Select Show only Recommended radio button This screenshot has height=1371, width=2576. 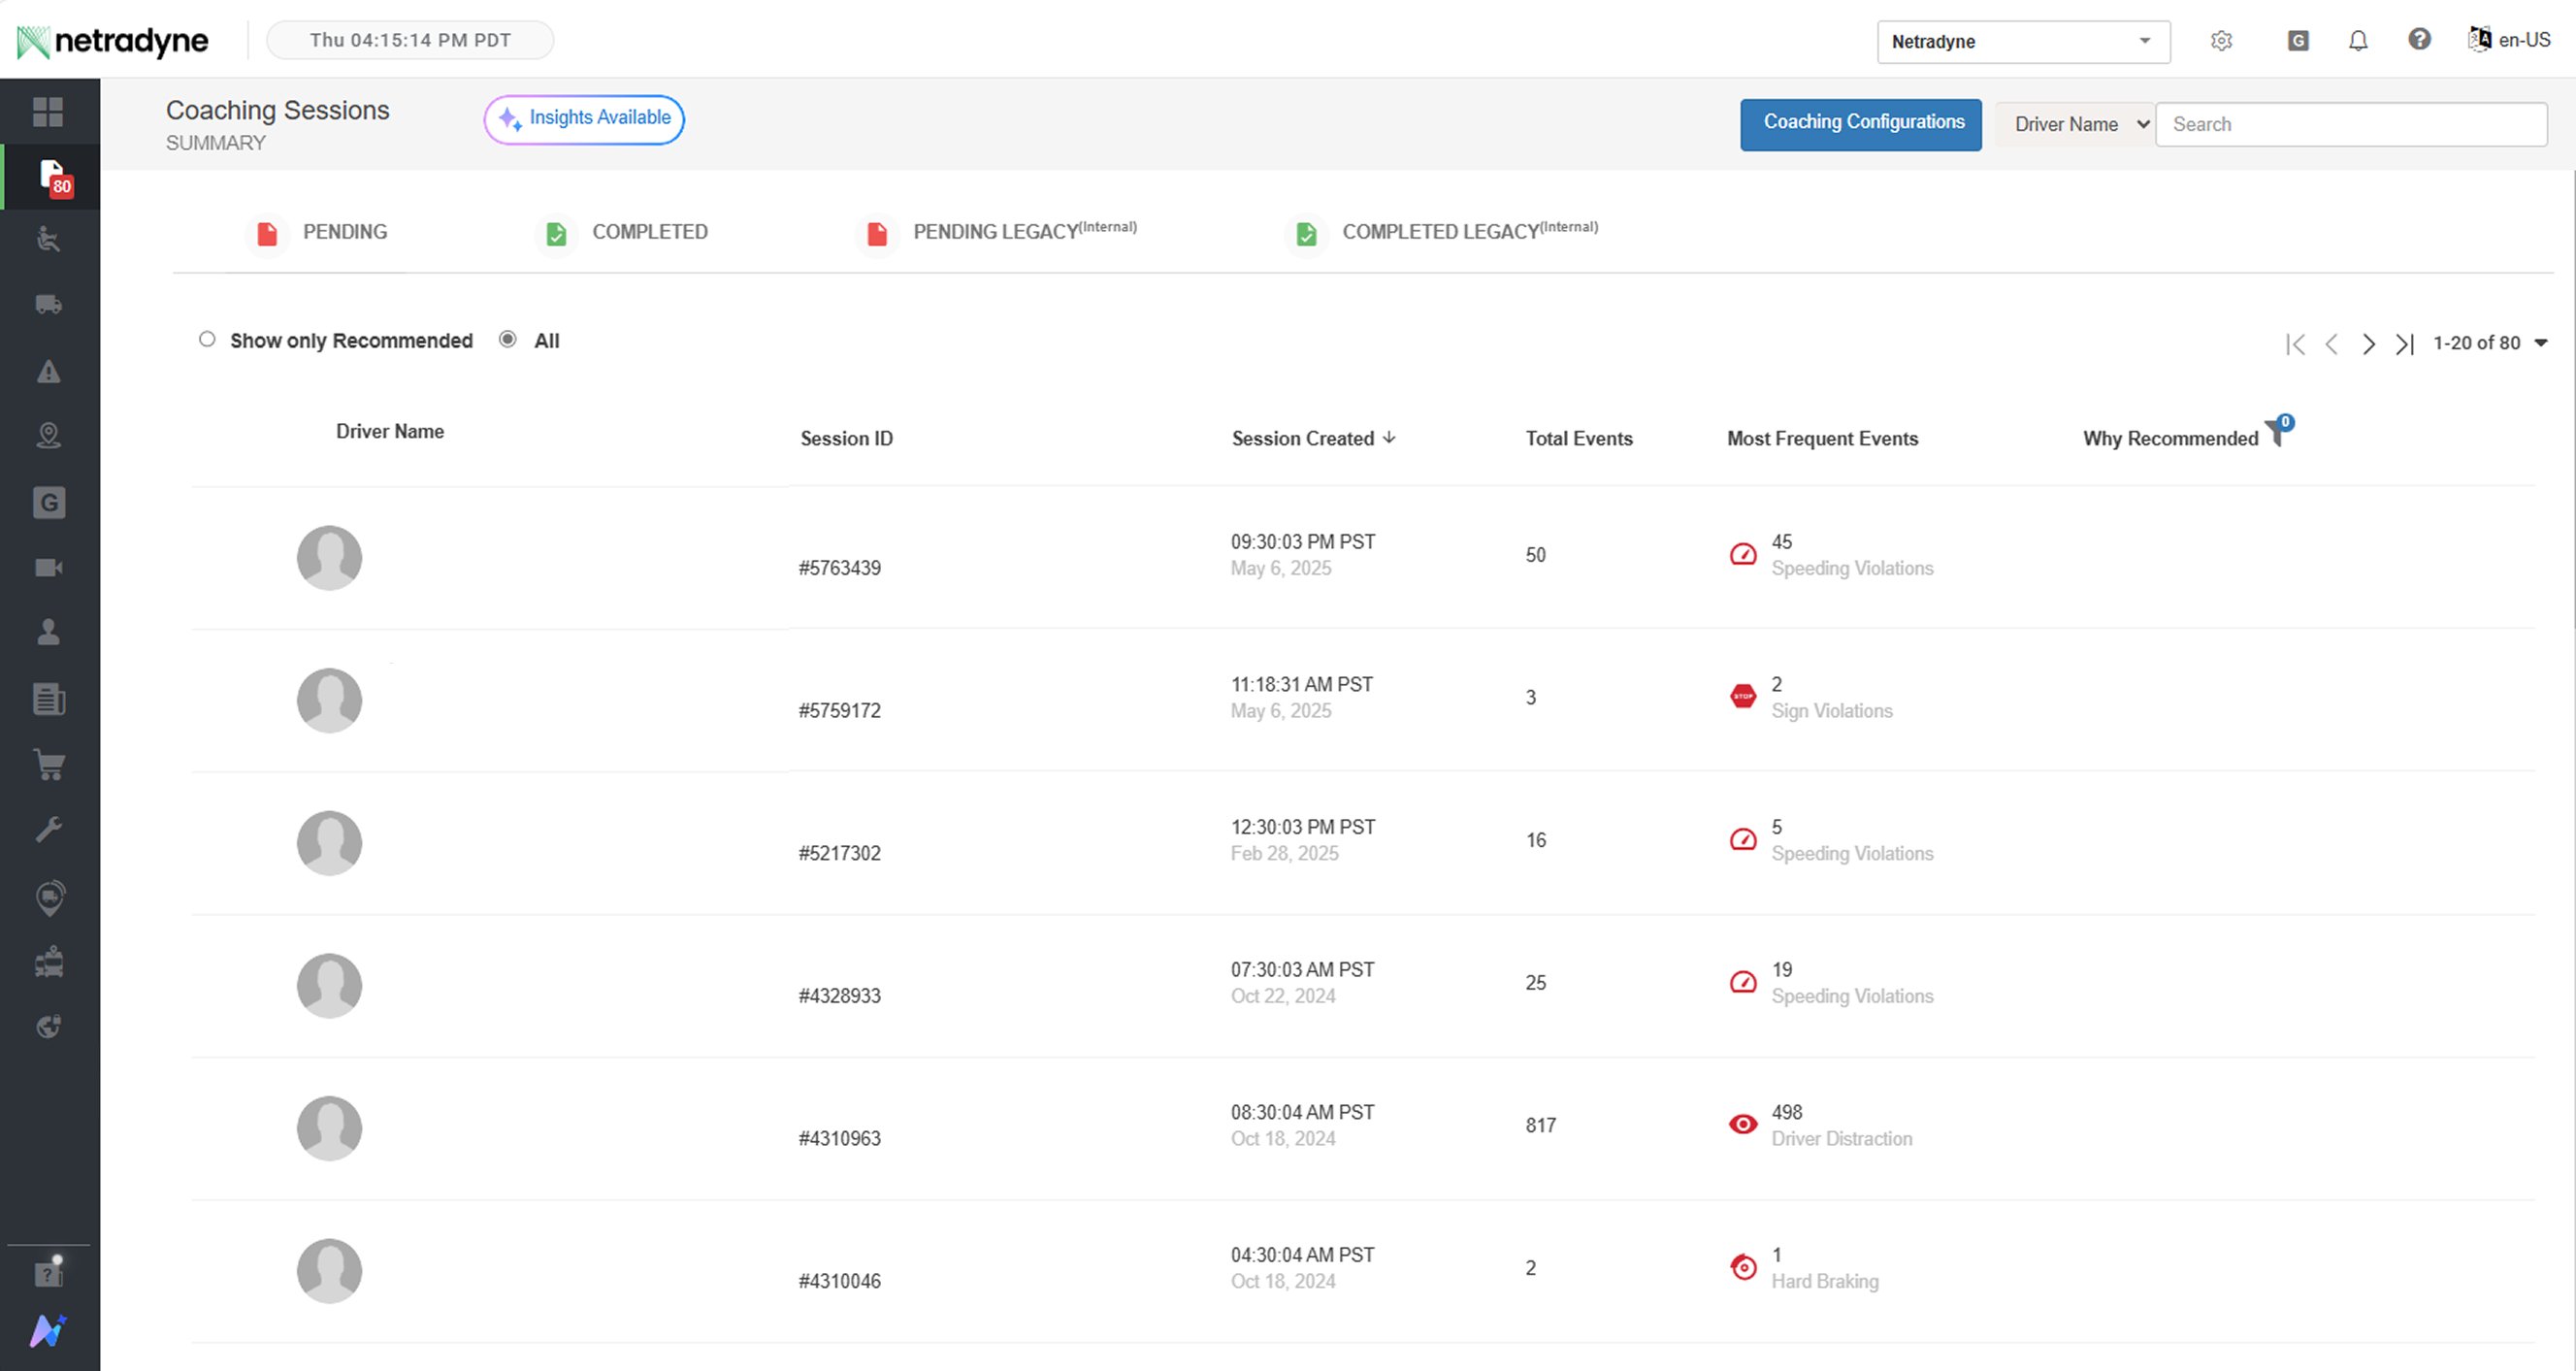[x=207, y=339]
